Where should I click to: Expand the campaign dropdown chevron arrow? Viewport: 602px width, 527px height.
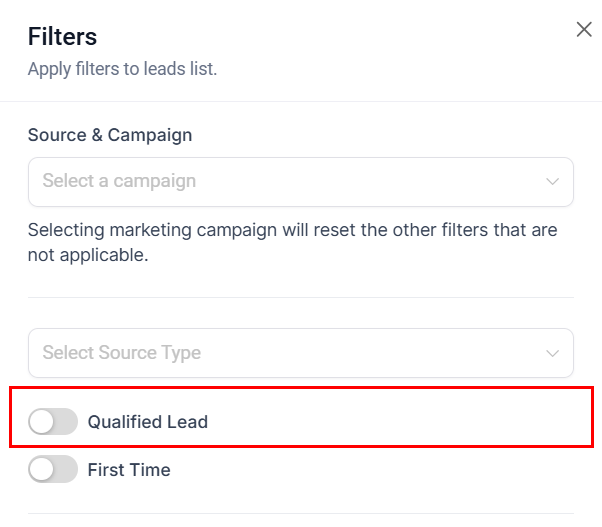click(x=552, y=182)
